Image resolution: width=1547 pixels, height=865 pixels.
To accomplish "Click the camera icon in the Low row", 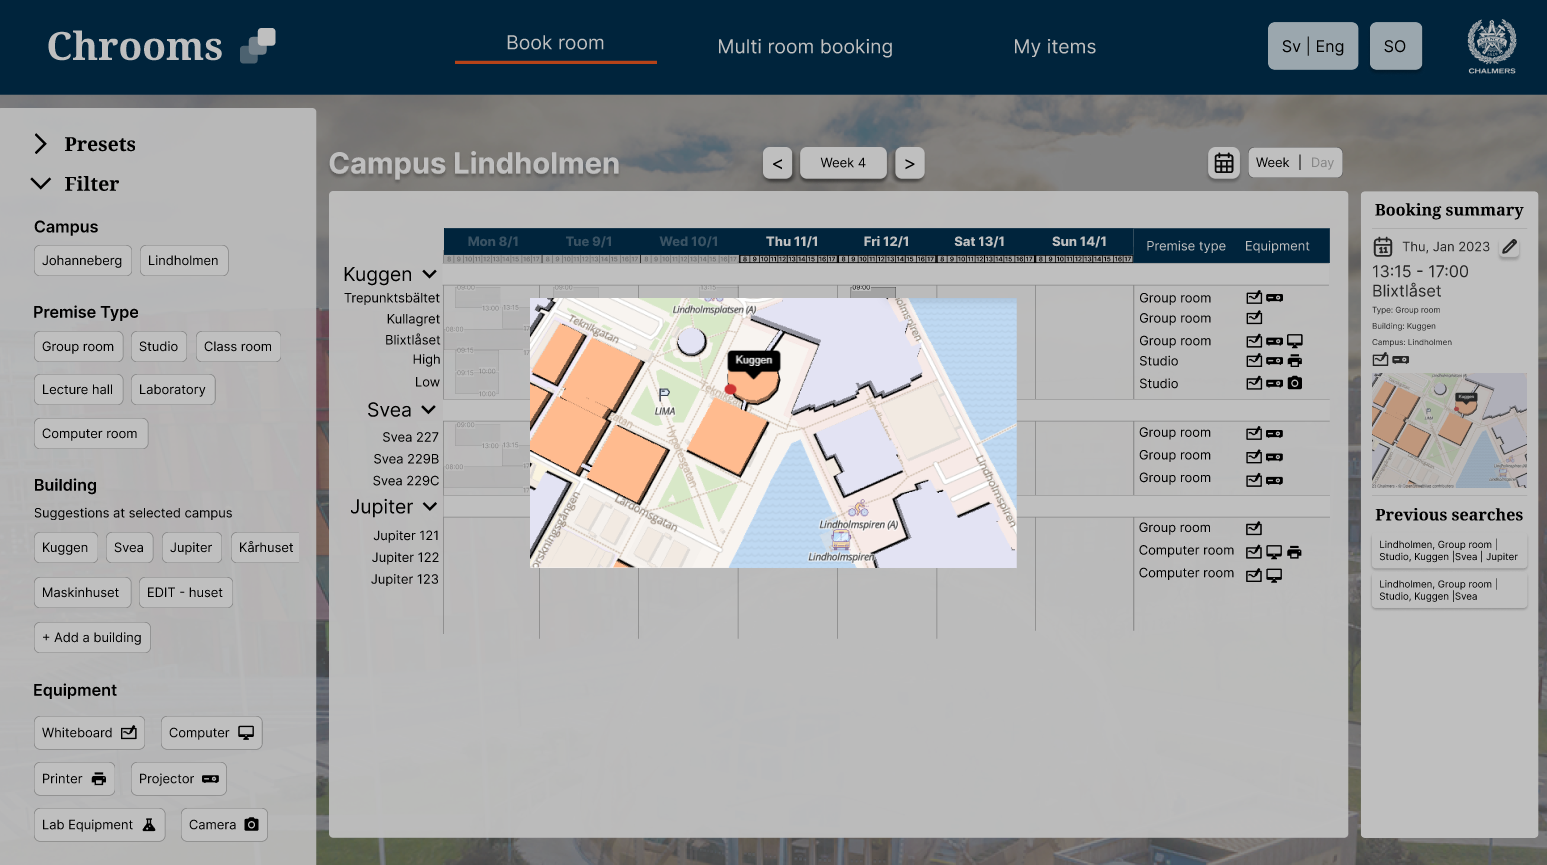I will (1295, 383).
